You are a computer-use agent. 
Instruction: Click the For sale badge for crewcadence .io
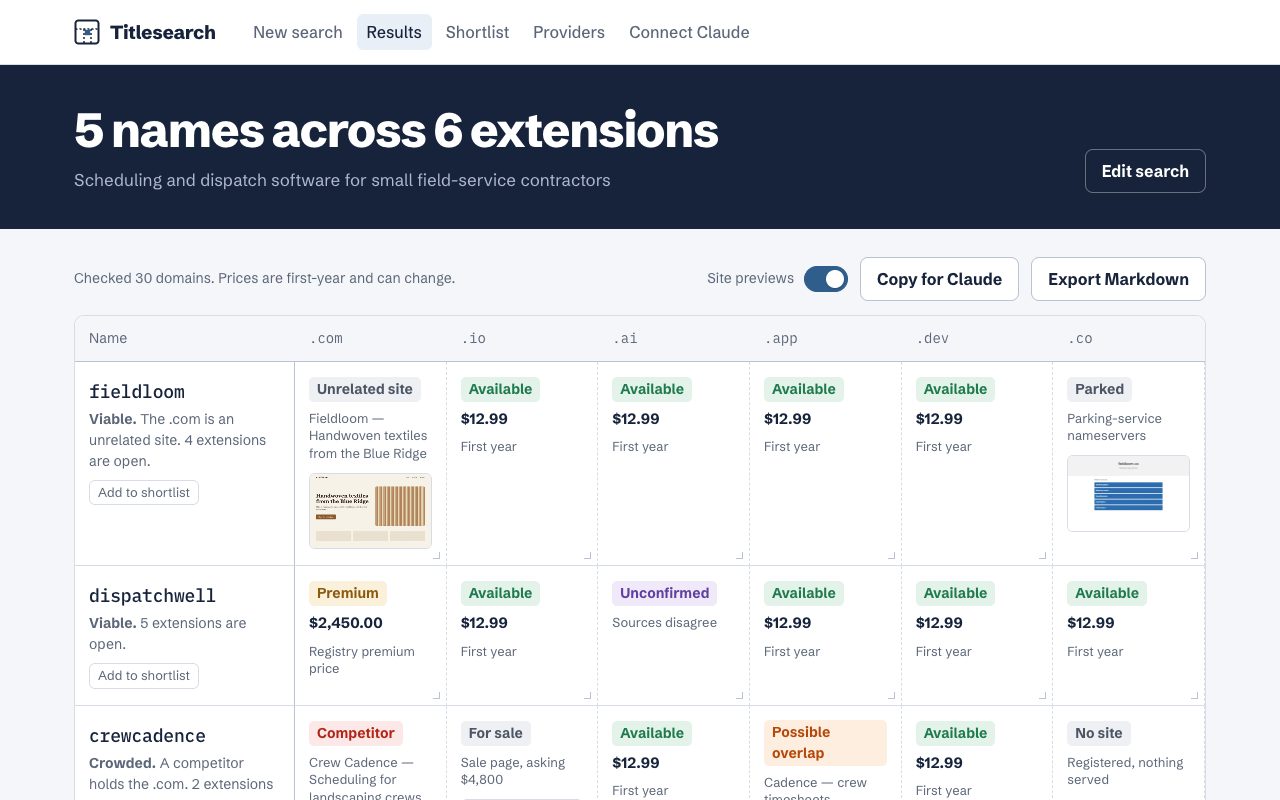pyautogui.click(x=496, y=733)
